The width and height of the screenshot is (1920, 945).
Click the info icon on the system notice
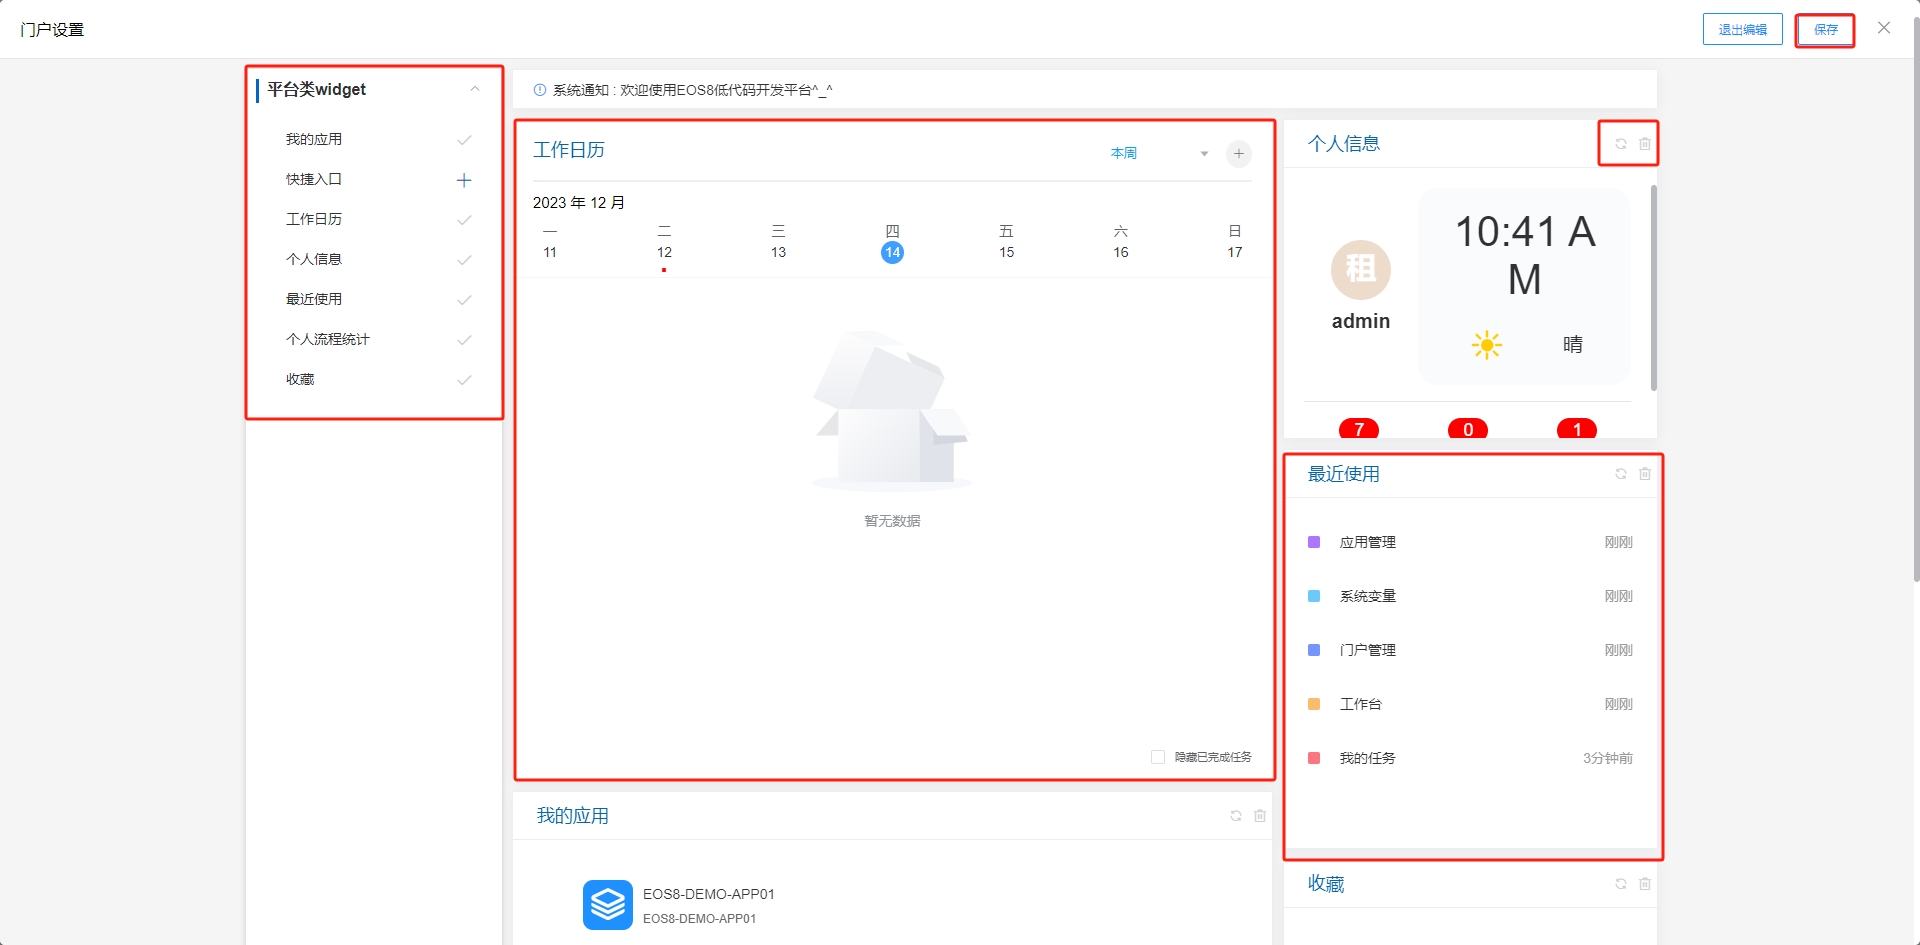(x=537, y=89)
